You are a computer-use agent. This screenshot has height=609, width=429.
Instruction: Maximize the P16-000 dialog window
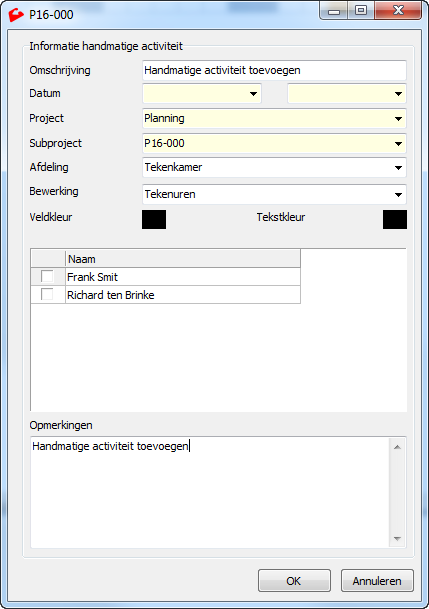(x=361, y=10)
